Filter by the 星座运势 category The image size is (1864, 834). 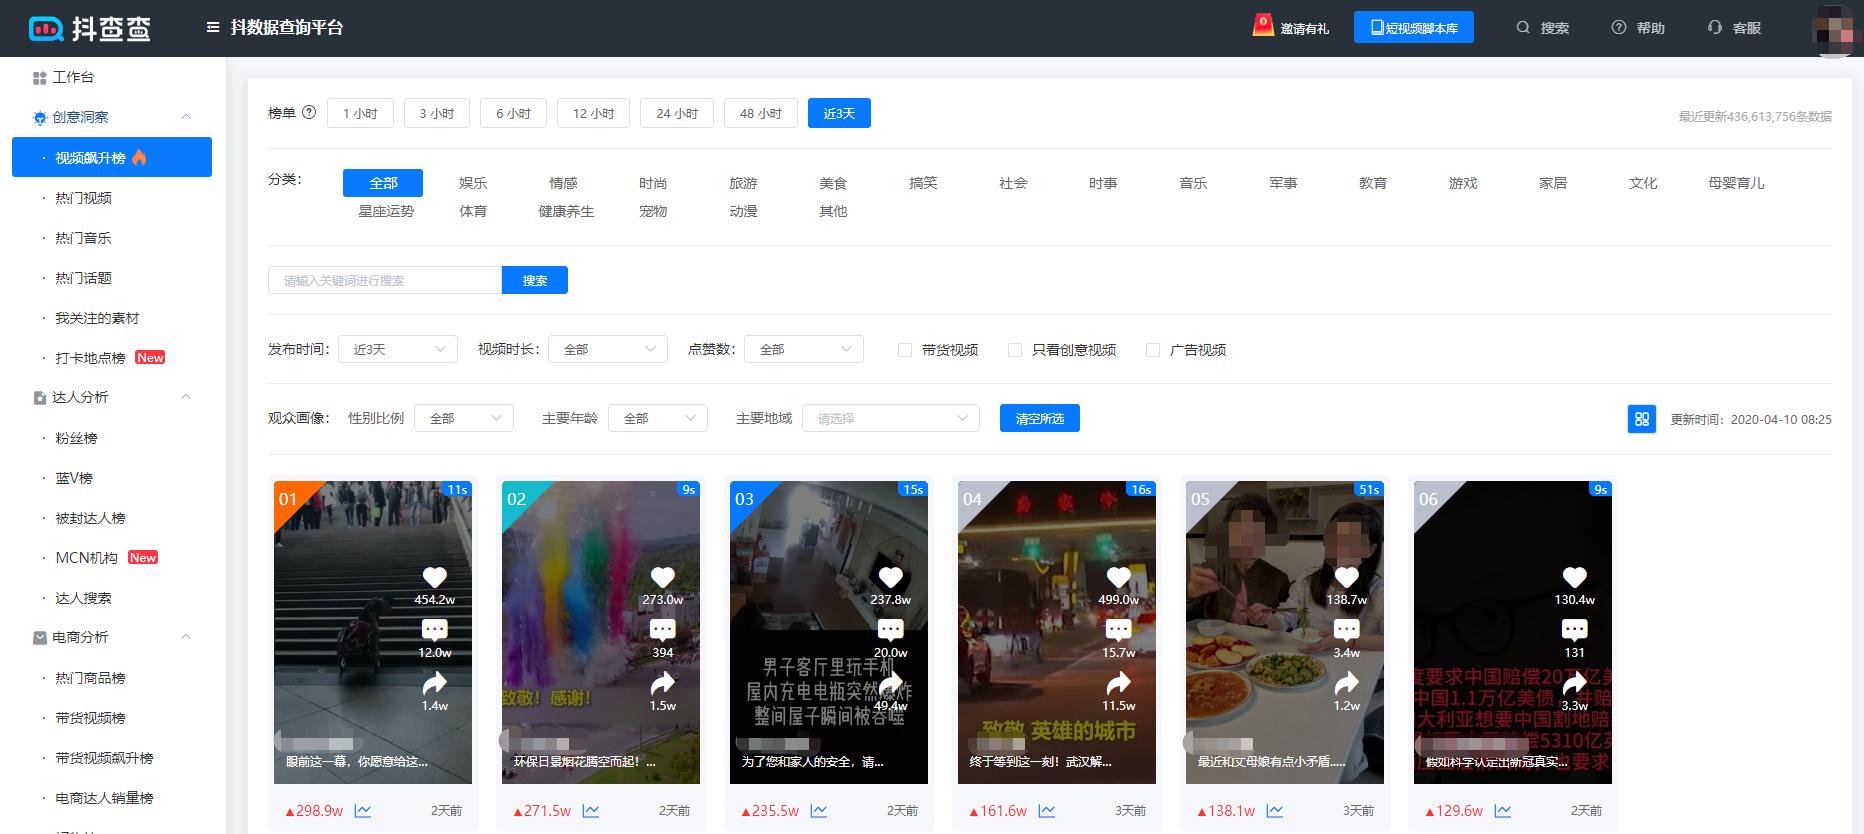click(386, 211)
